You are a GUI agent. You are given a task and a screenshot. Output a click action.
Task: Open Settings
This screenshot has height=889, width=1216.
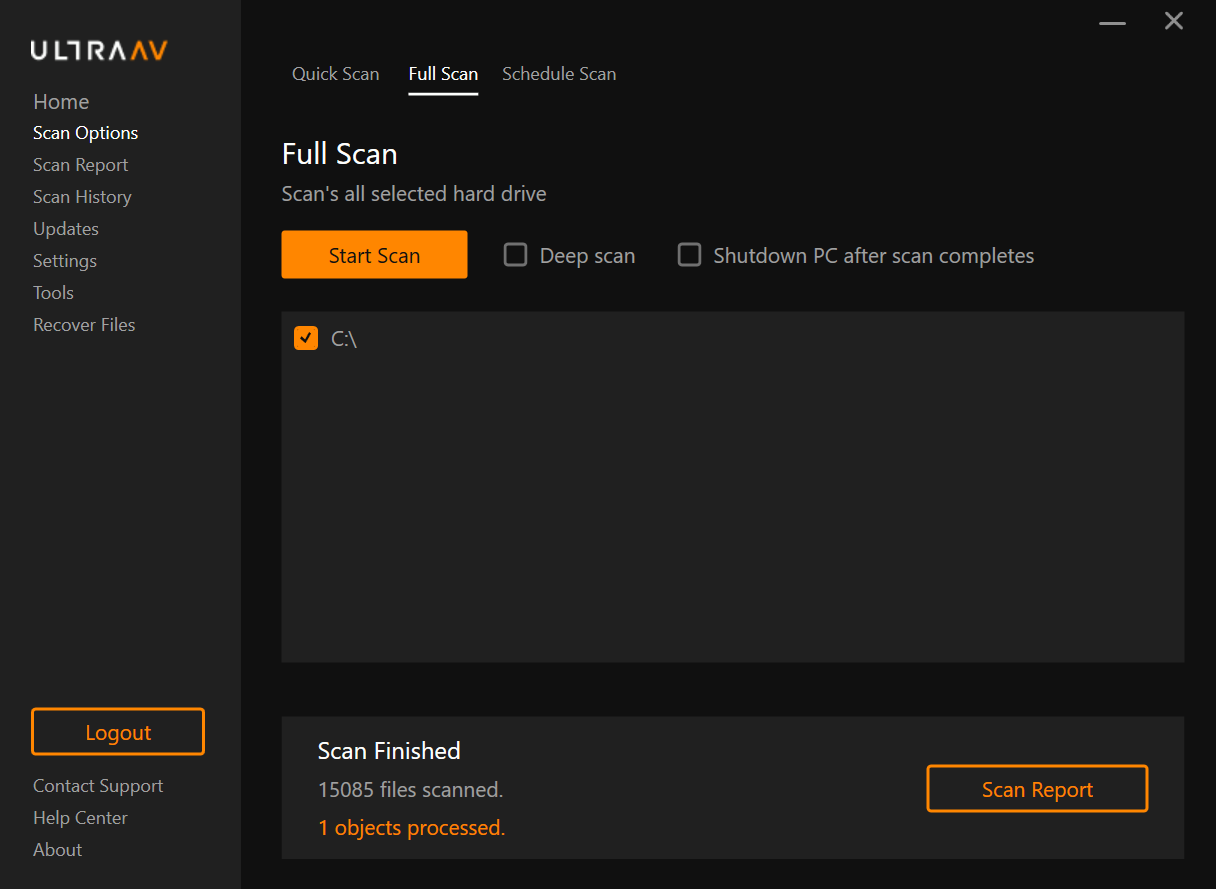[64, 260]
